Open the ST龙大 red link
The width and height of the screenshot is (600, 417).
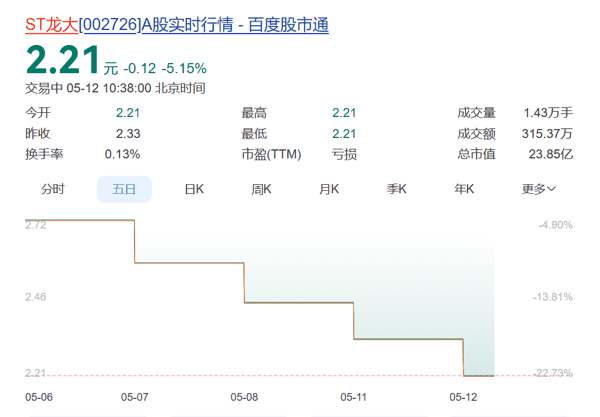click(52, 25)
